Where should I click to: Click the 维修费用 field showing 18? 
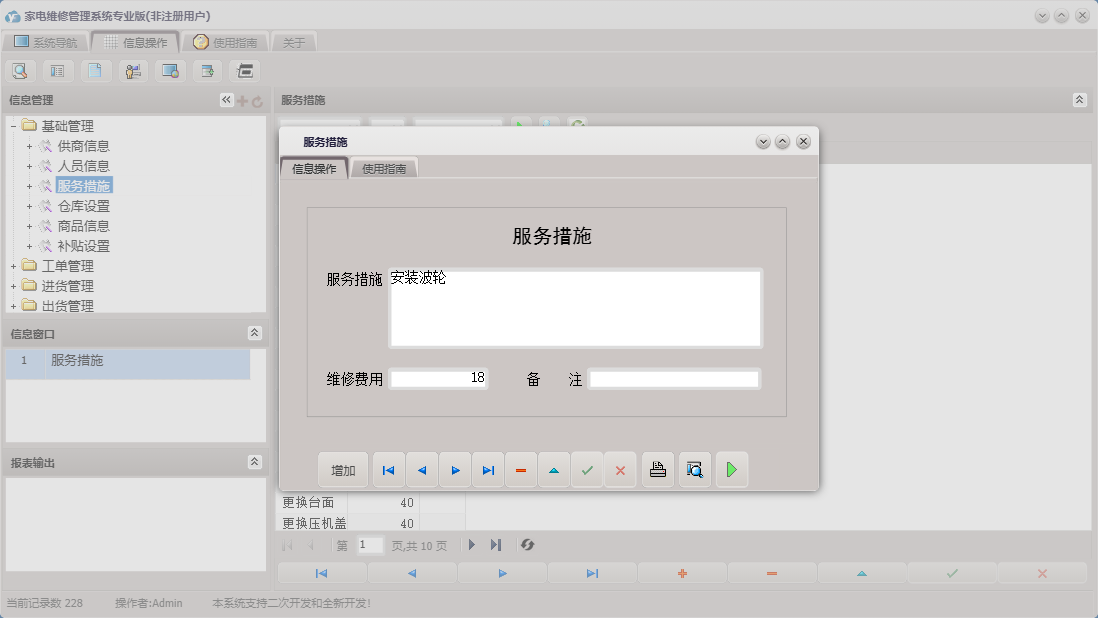438,378
